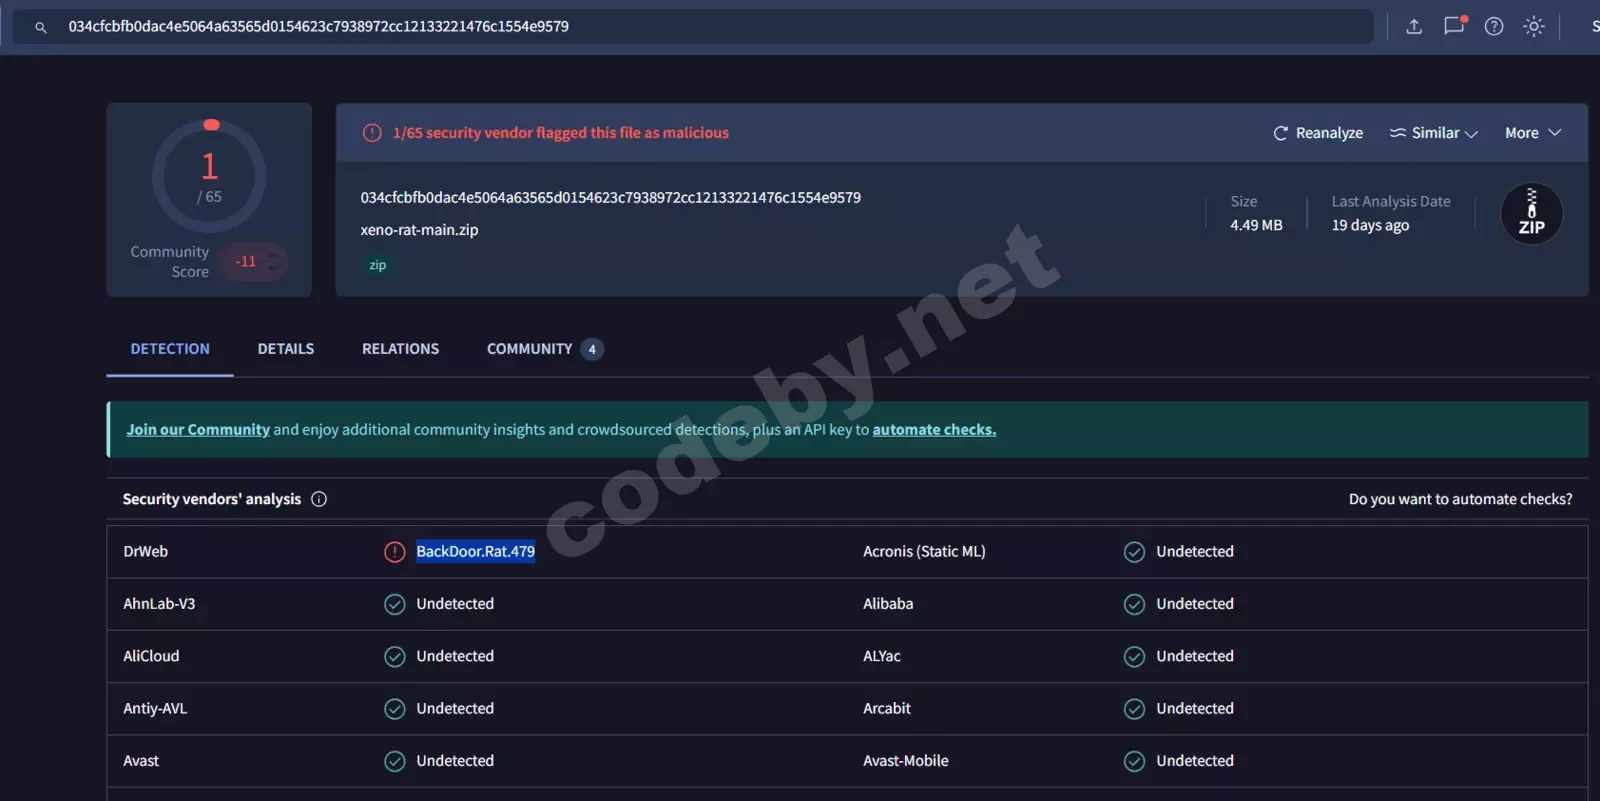The image size is (1600, 801).
Task: Toggle the light/dark theme sun icon
Action: tap(1534, 27)
